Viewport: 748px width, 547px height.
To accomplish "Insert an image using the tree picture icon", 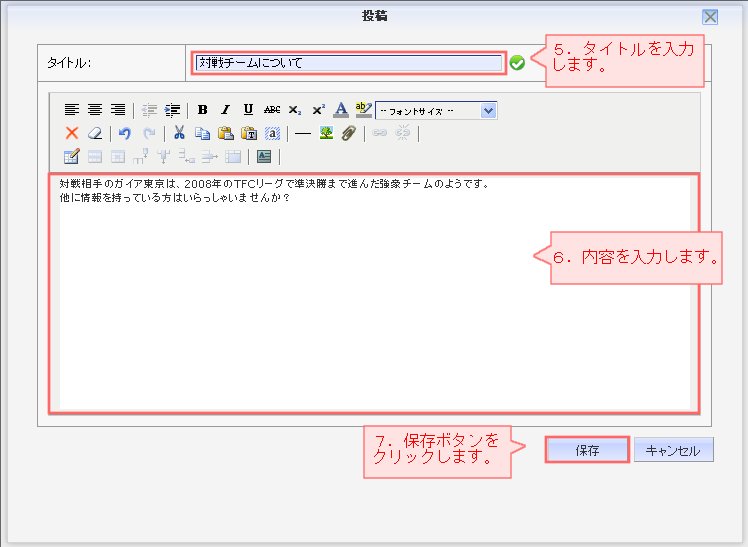I will click(x=326, y=133).
